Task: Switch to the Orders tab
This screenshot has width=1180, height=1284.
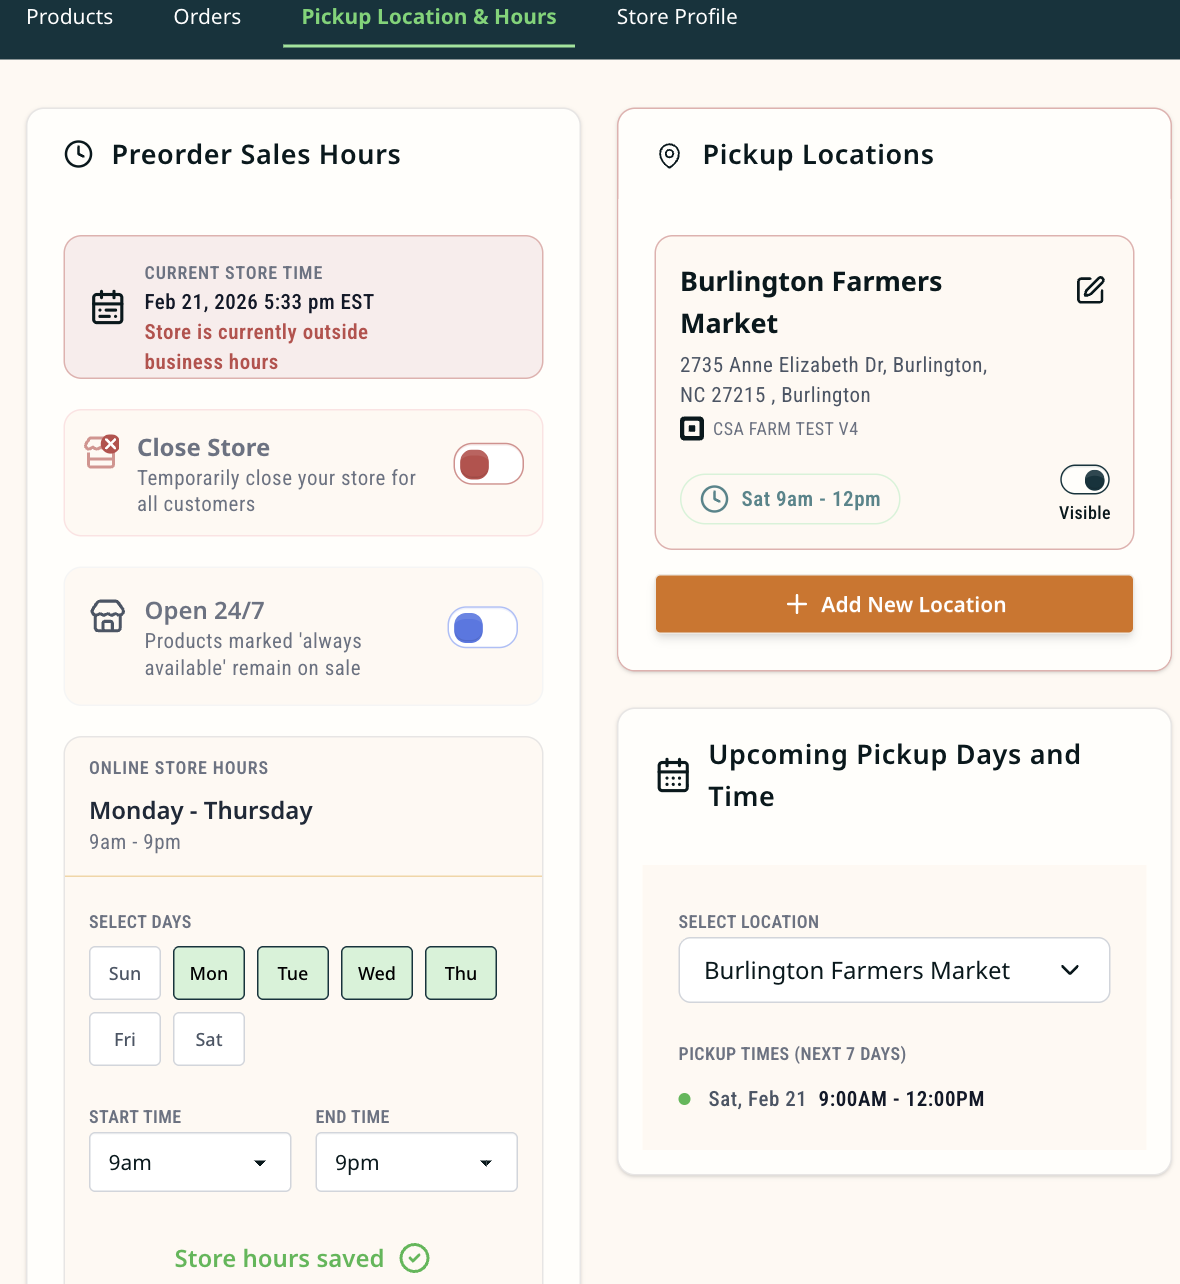Action: (x=207, y=17)
